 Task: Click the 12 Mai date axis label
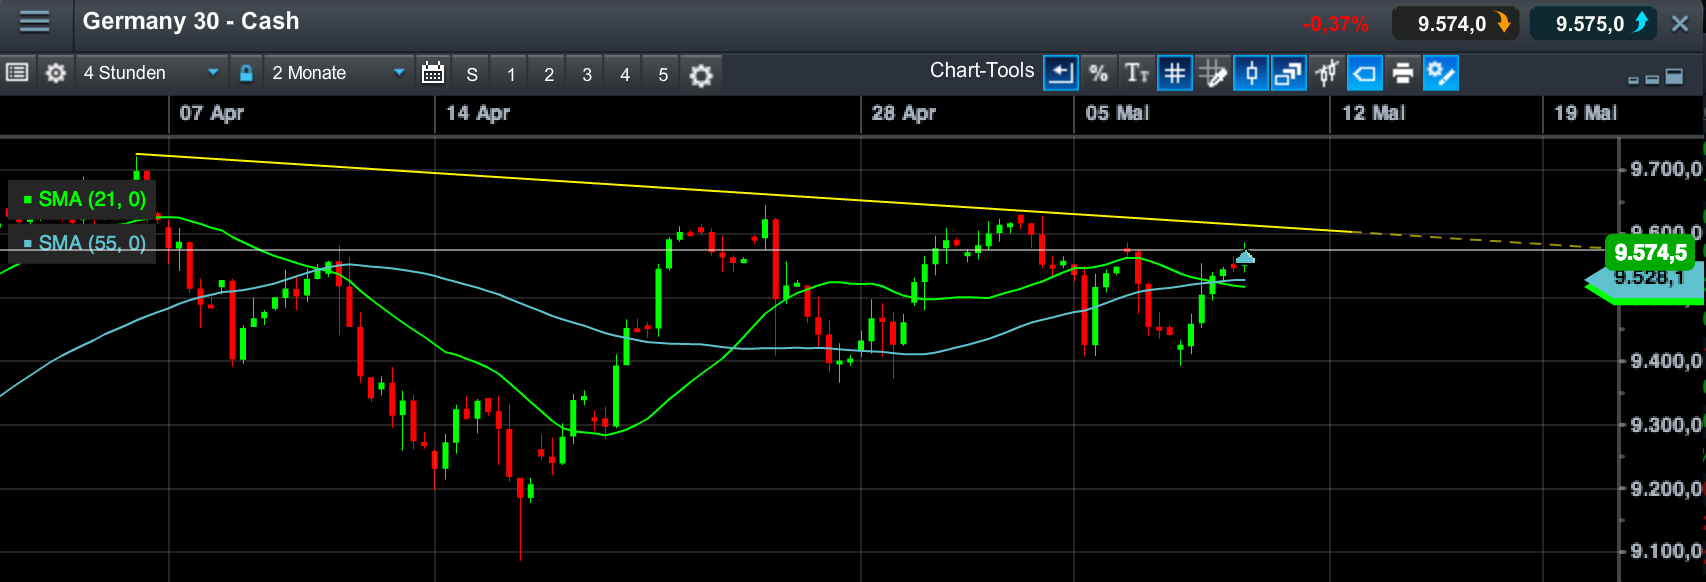[x=1373, y=113]
